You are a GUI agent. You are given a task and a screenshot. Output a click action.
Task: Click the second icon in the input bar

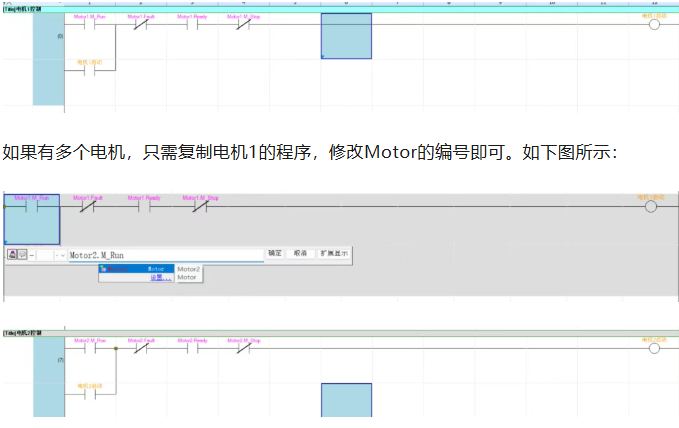click(x=23, y=255)
